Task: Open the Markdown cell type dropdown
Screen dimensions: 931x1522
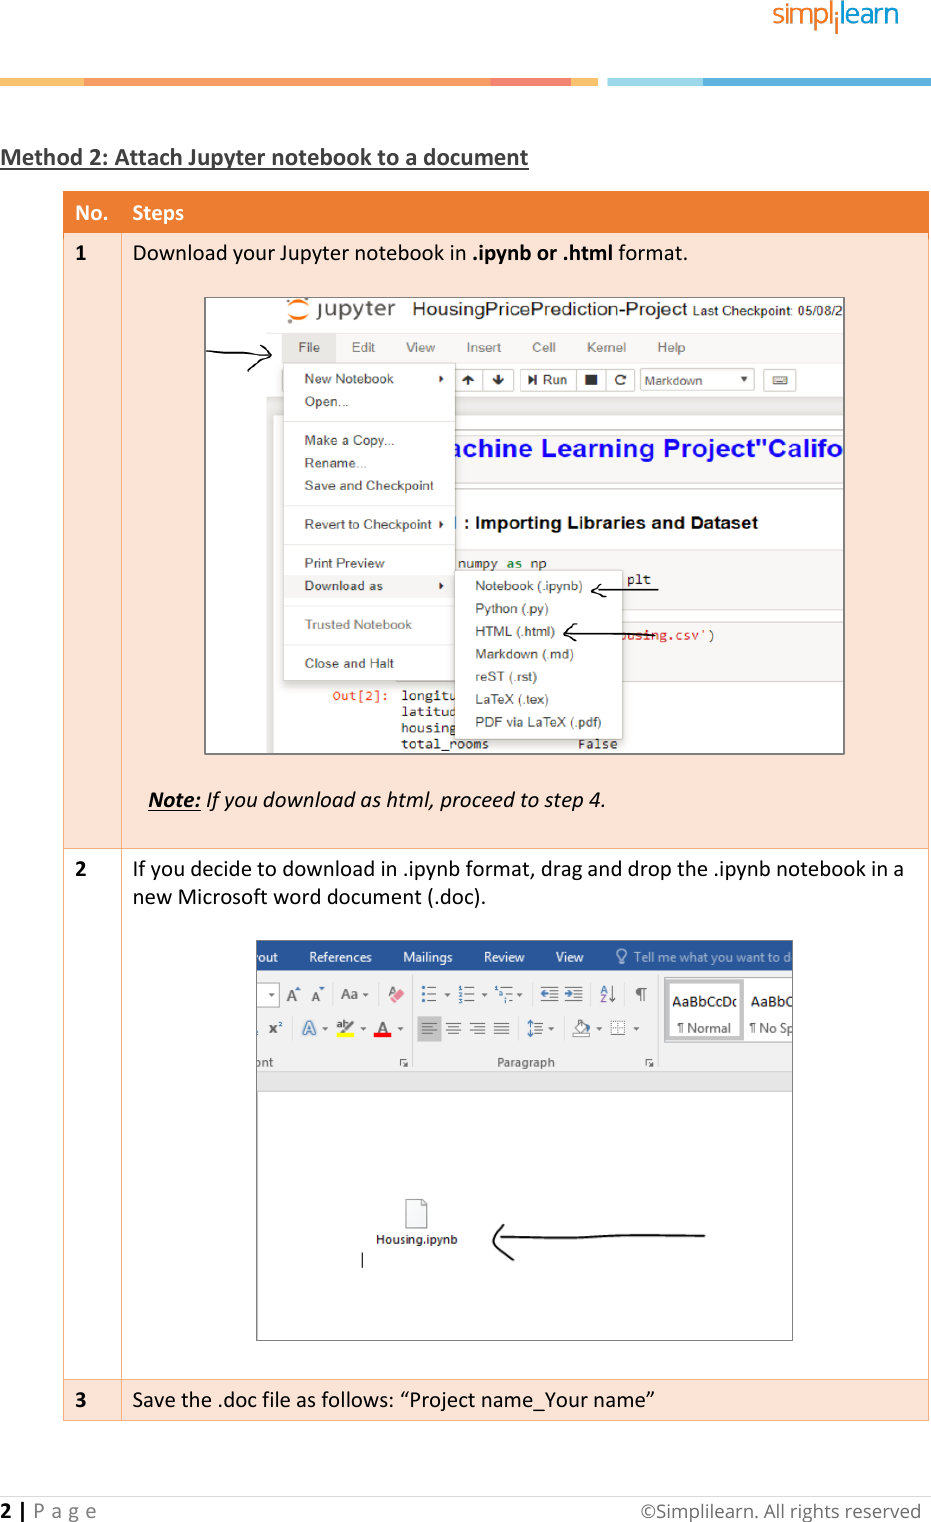Action: [696, 380]
